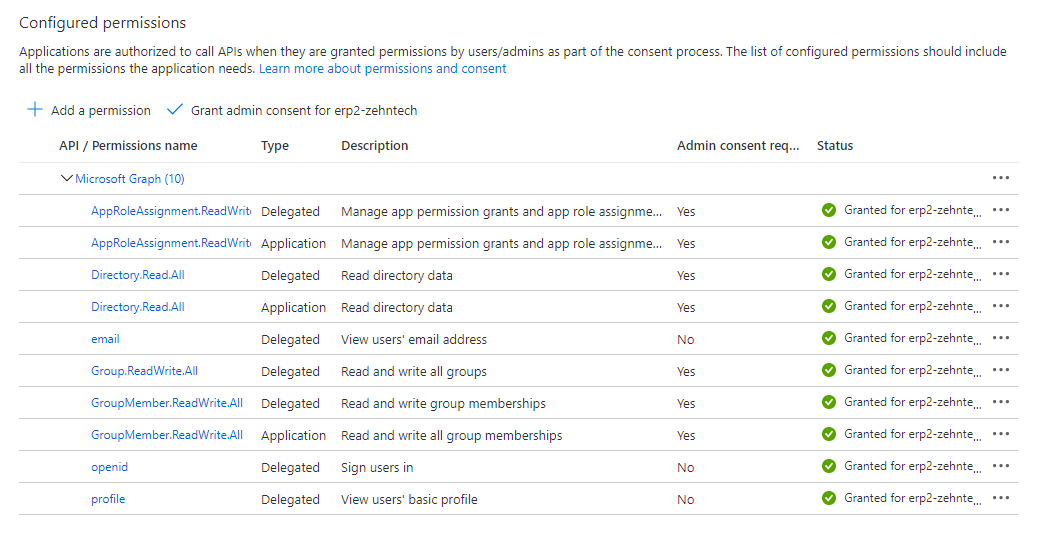Open the Learn more about permissions and consent link
This screenshot has height=539, width=1055.
pos(383,69)
